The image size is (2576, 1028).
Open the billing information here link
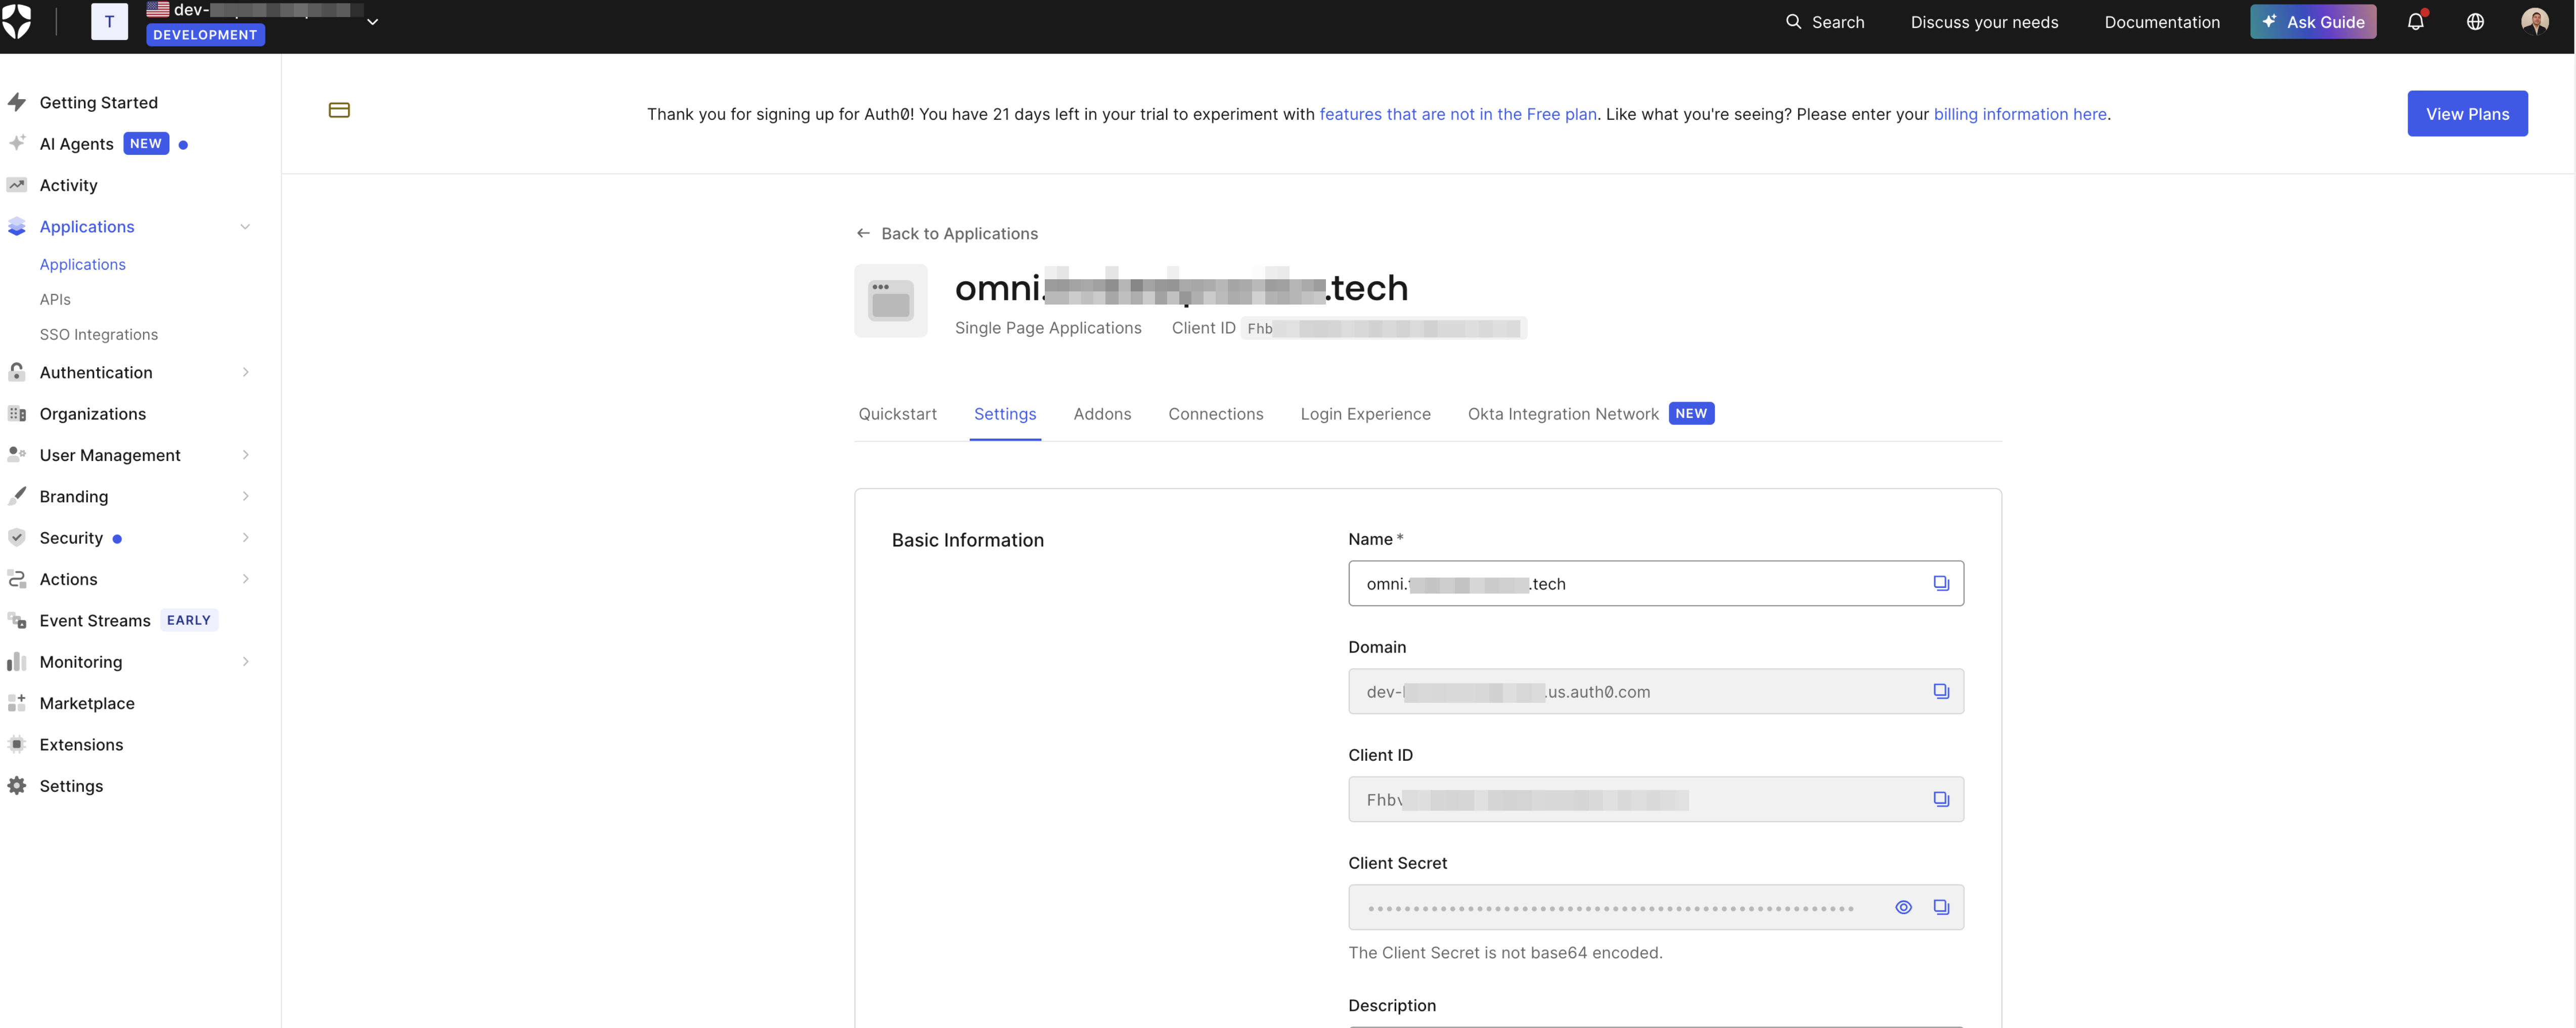[2021, 113]
